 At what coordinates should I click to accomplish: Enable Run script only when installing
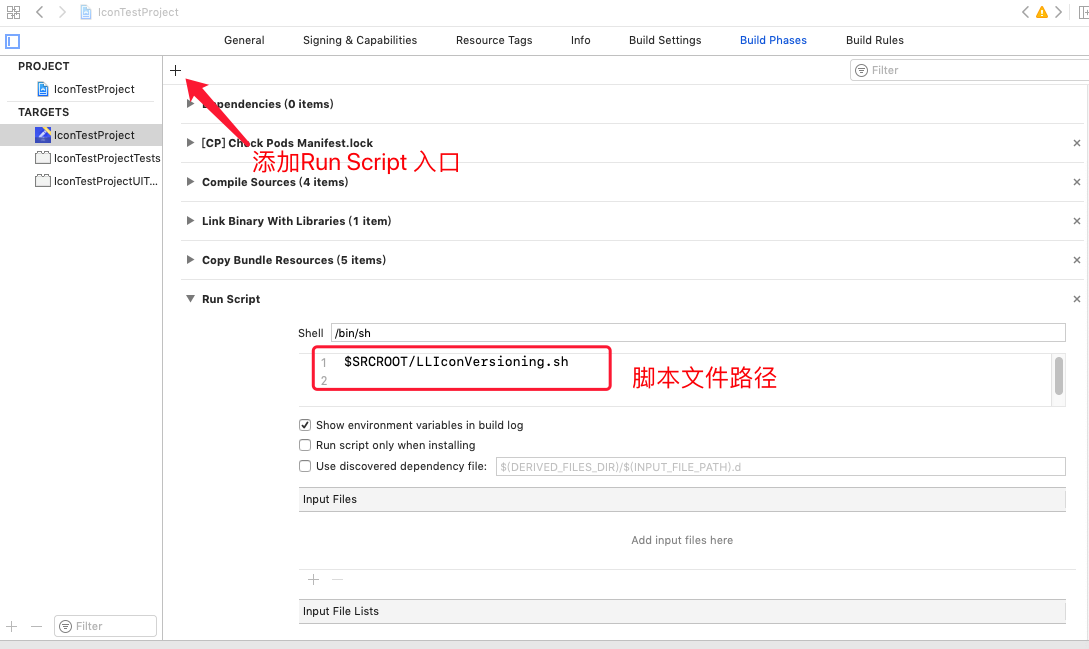[x=305, y=445]
